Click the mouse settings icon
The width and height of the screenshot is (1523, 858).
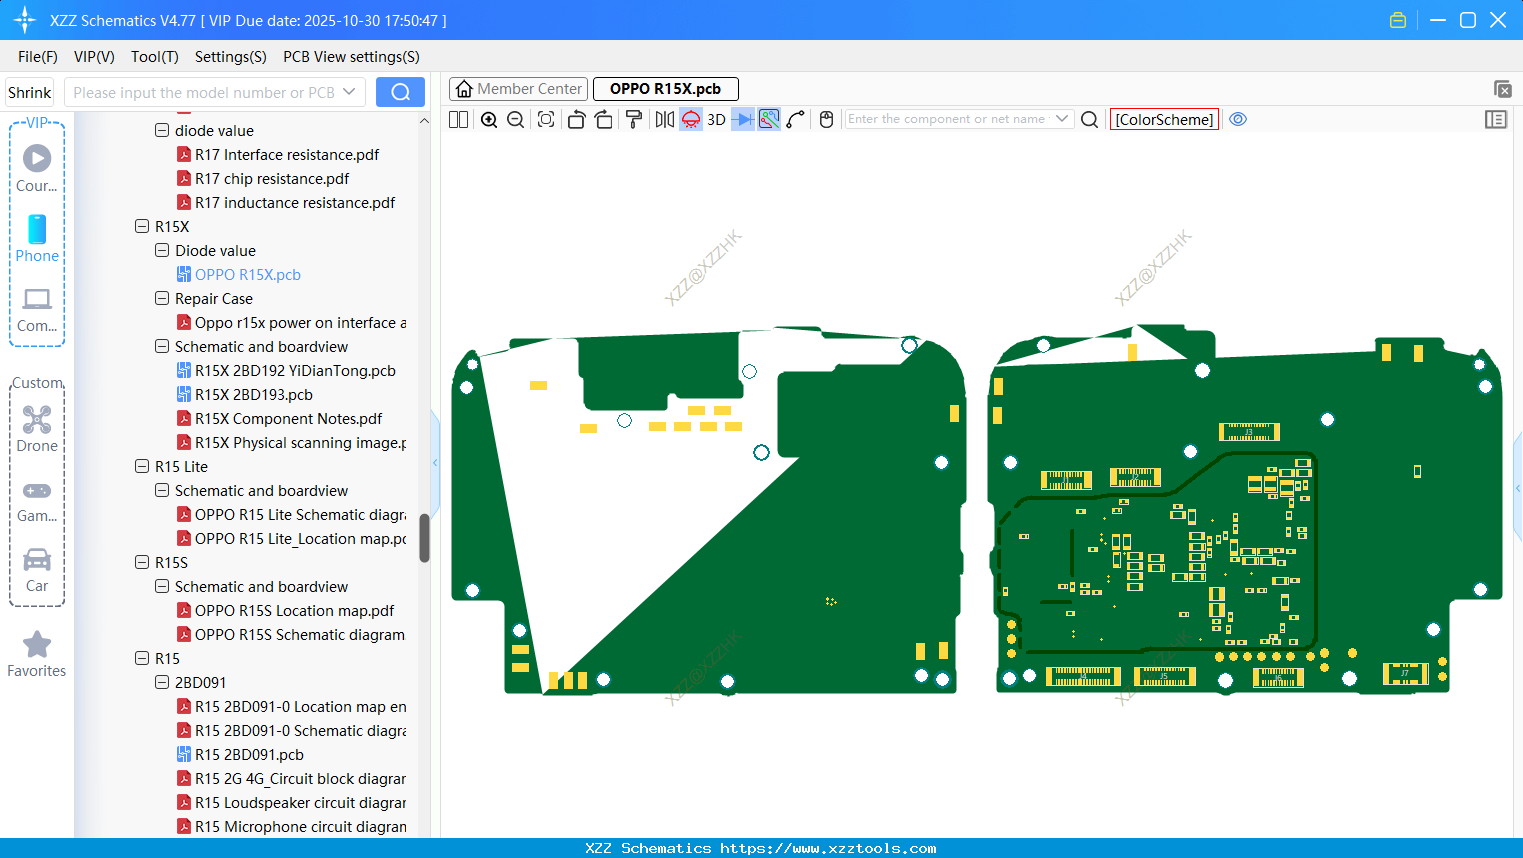[826, 120]
